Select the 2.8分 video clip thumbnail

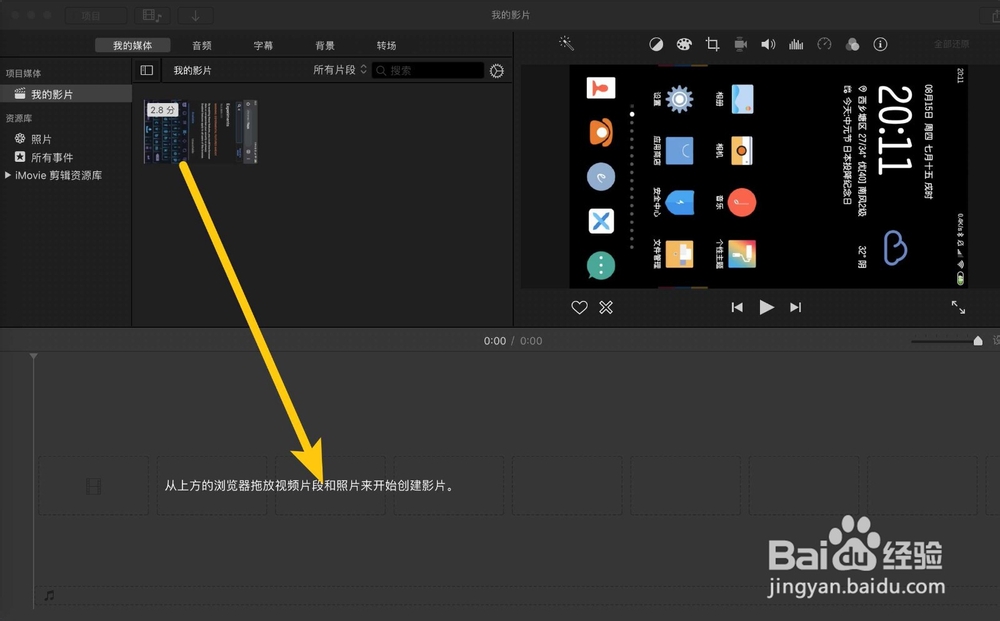pyautogui.click(x=200, y=130)
